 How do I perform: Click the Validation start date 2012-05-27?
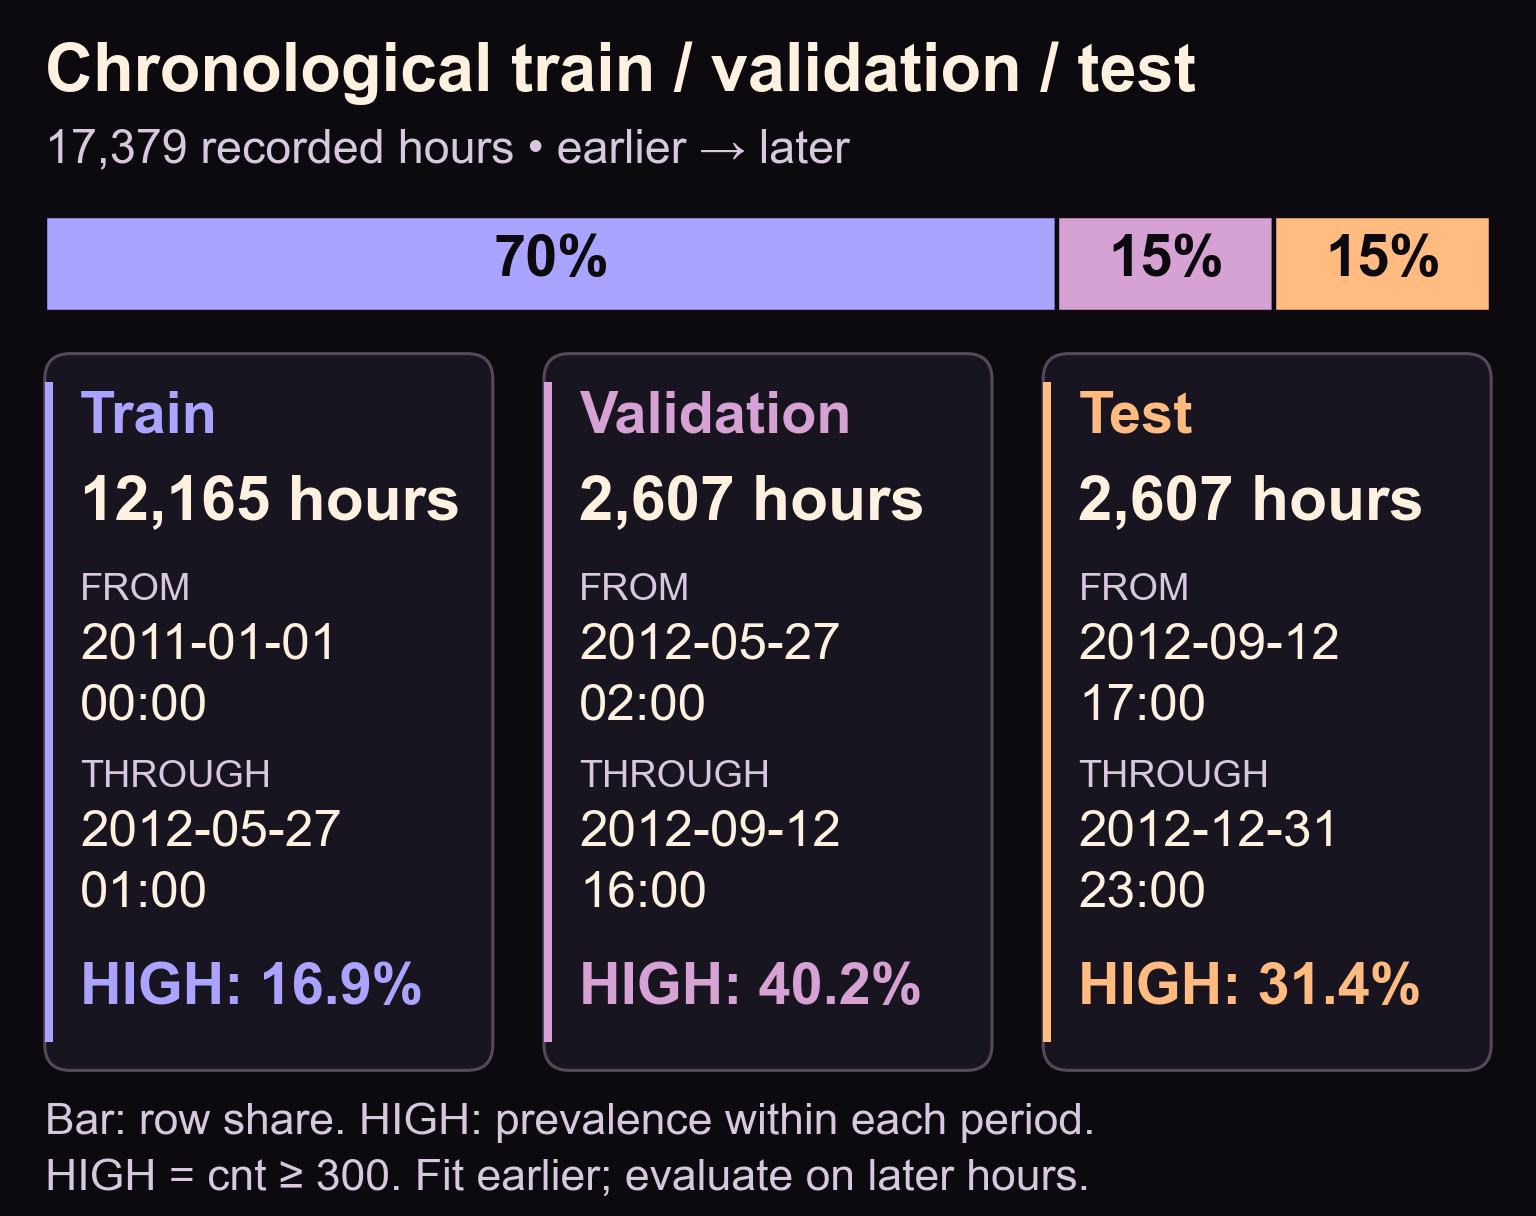point(709,642)
